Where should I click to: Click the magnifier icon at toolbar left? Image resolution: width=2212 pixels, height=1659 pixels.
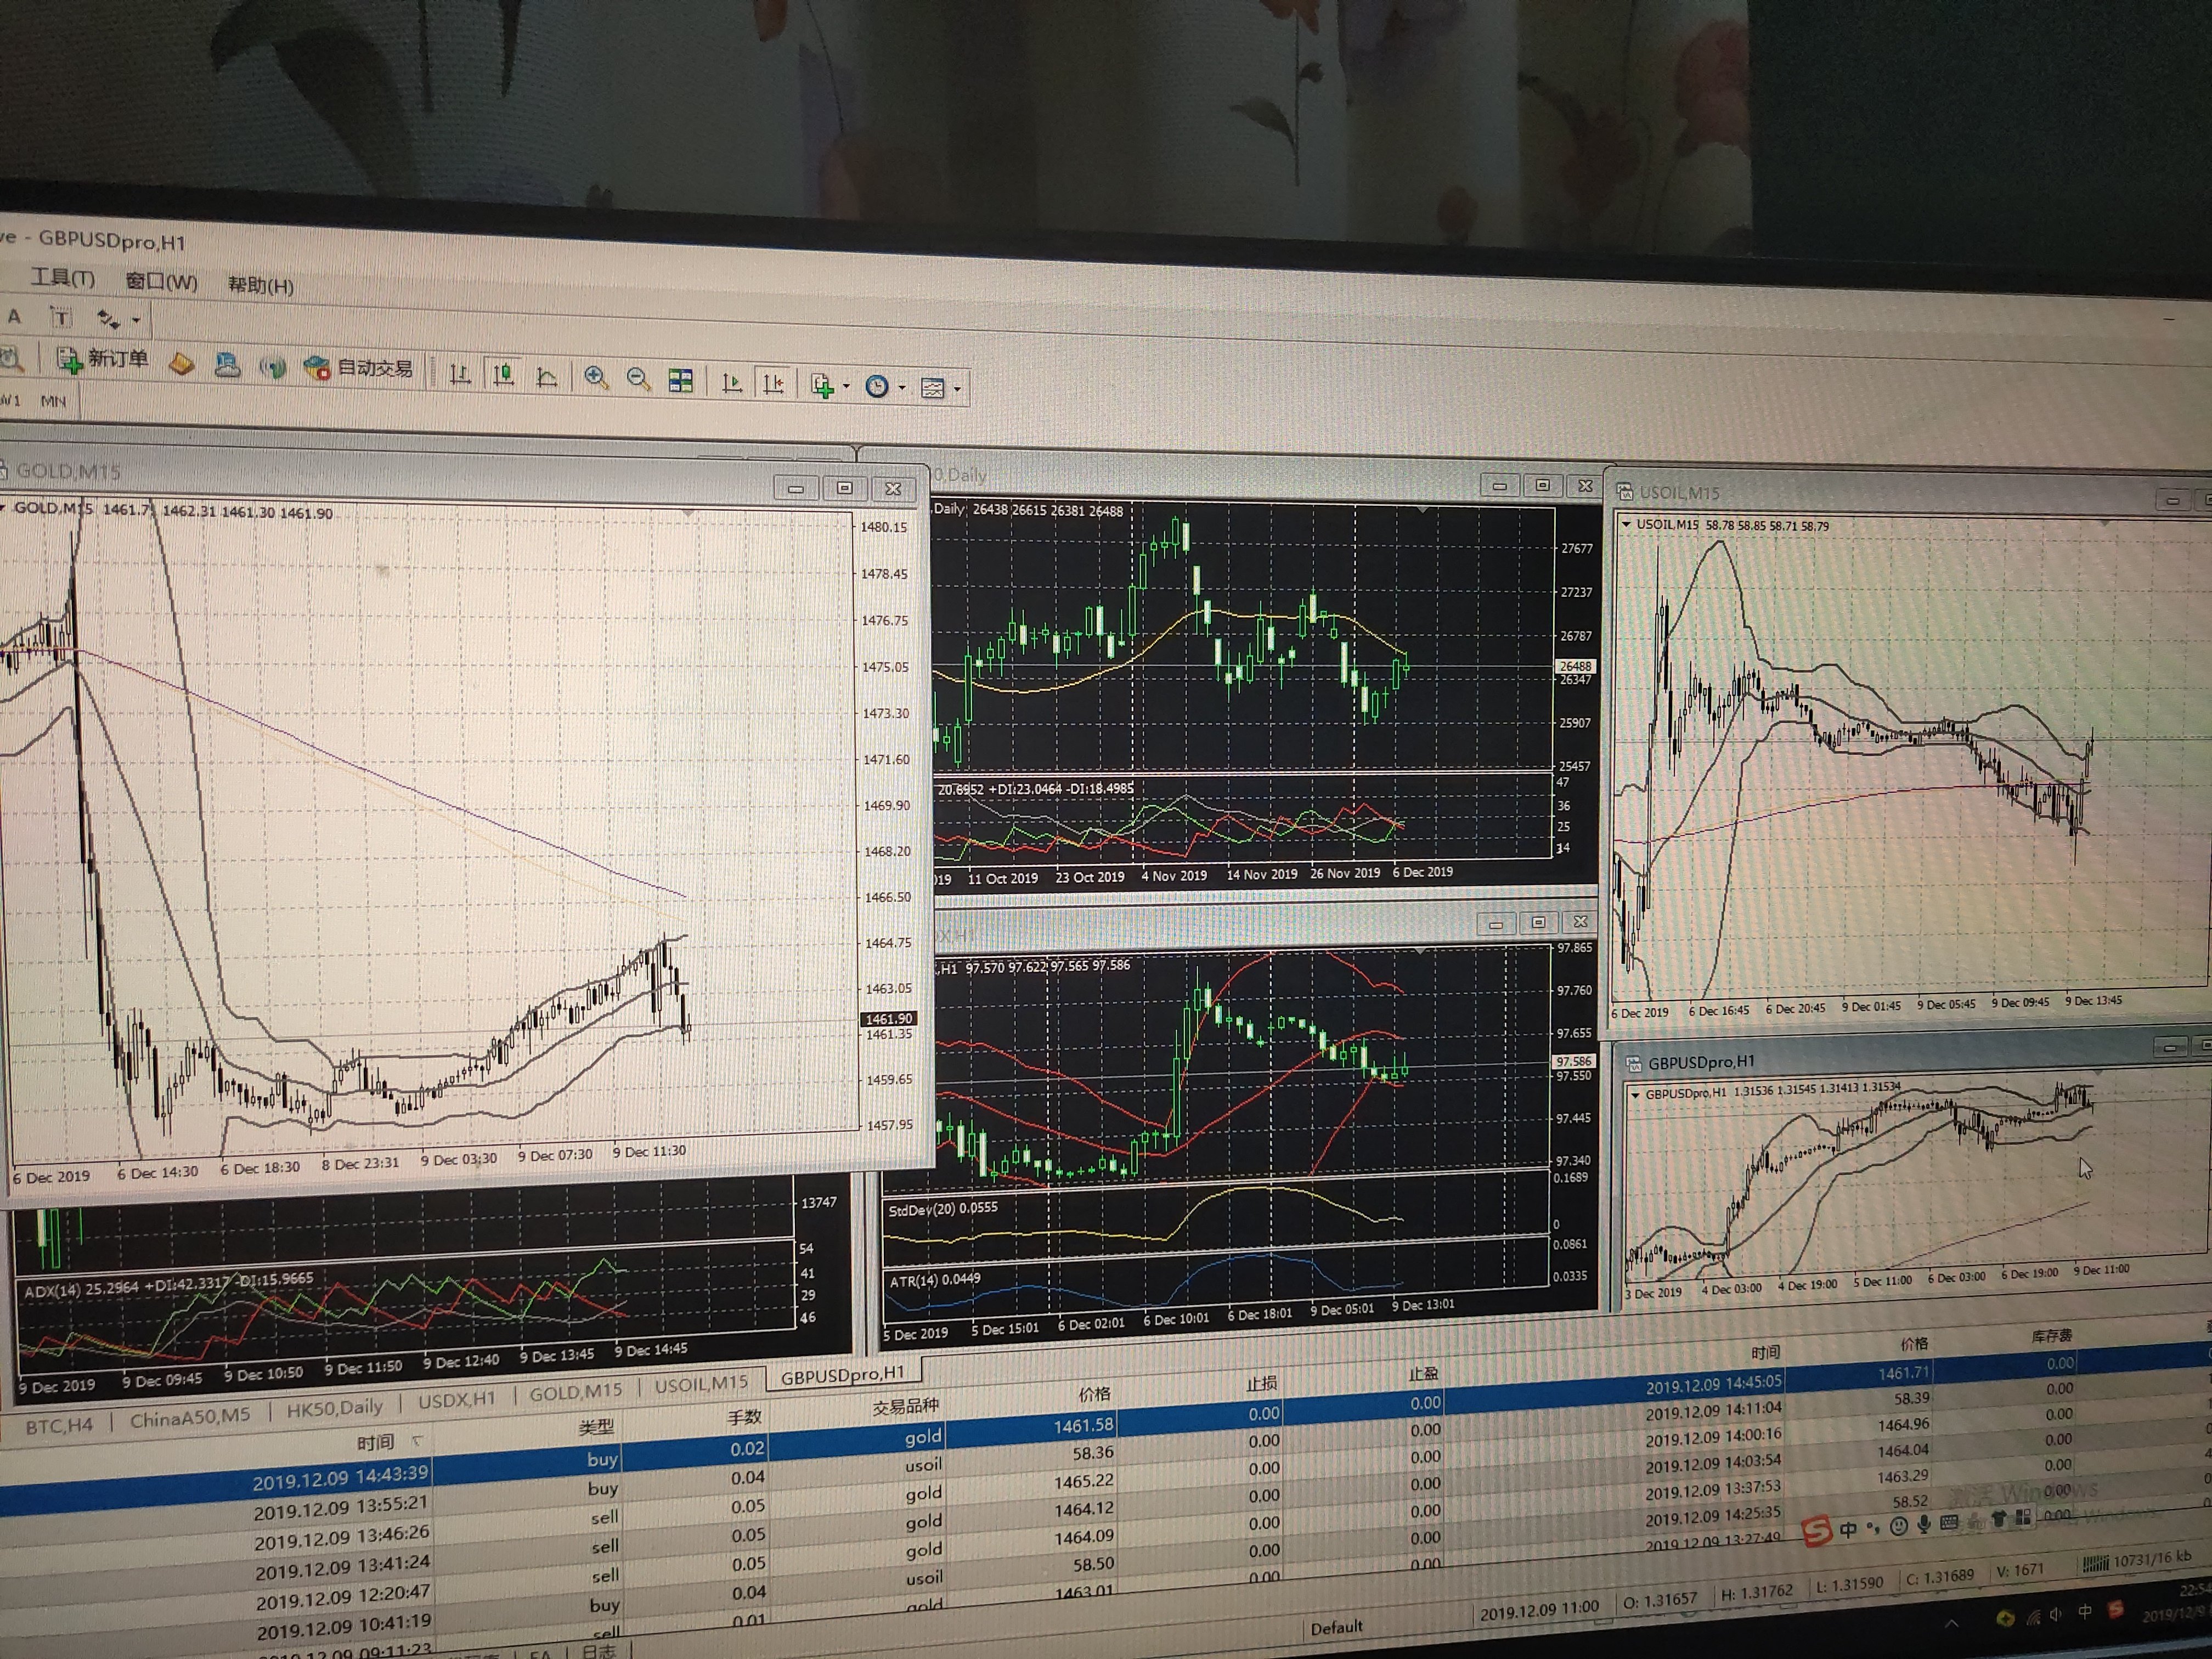pyautogui.click(x=11, y=358)
